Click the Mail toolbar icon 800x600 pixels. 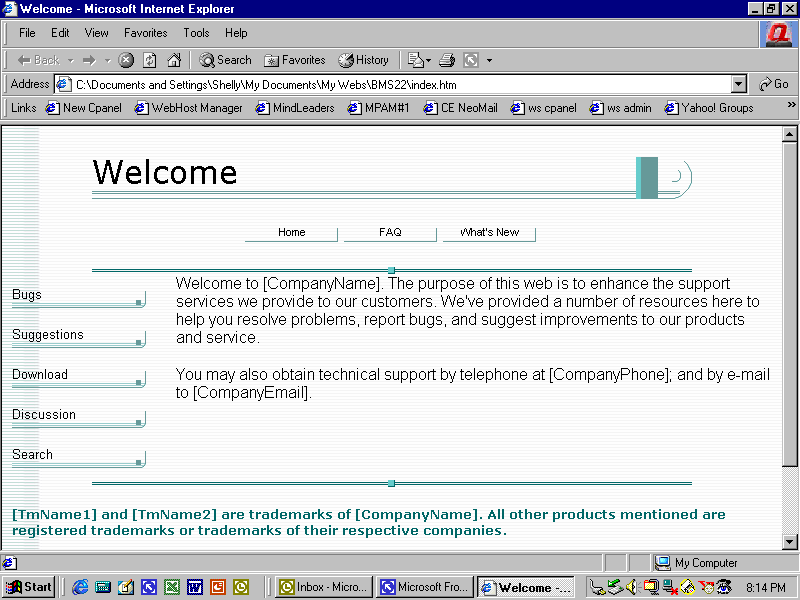point(416,60)
